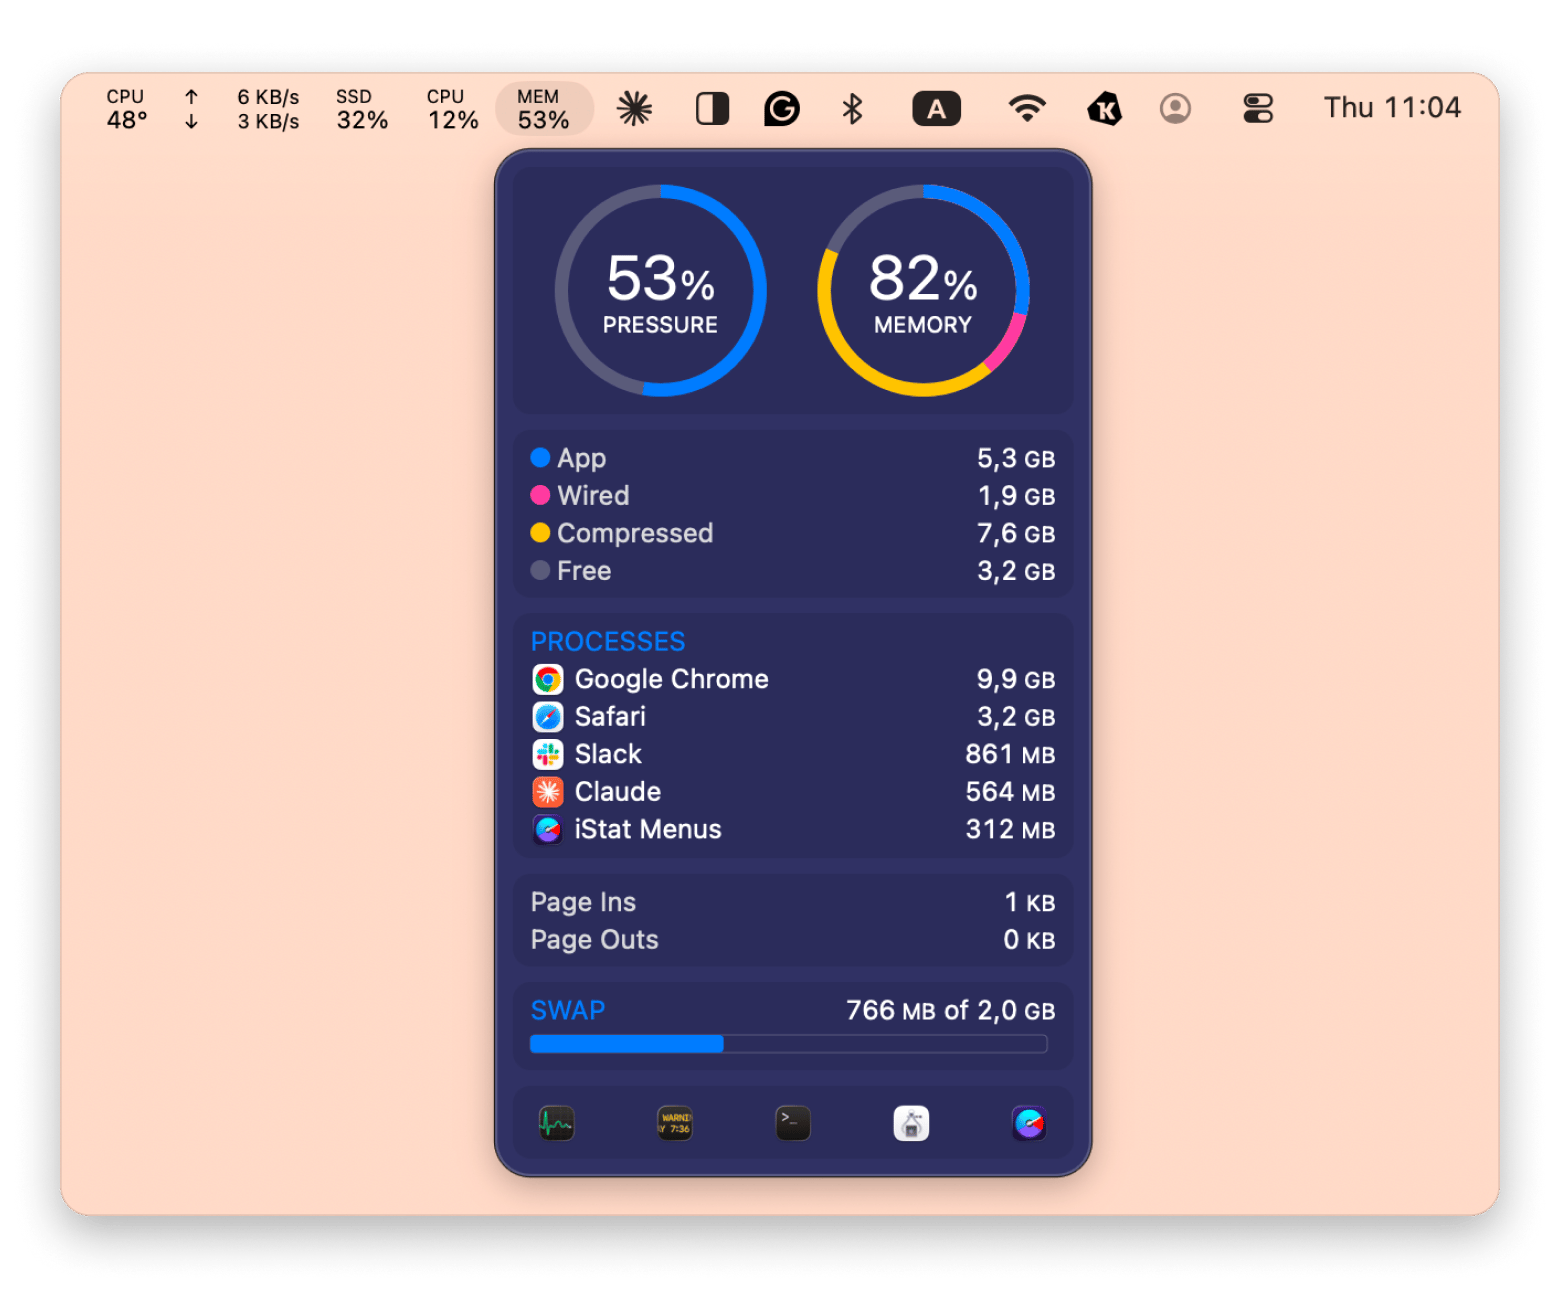This screenshot has height=1296, width=1560.
Task: Open Control Center toggles icon
Action: (1258, 108)
